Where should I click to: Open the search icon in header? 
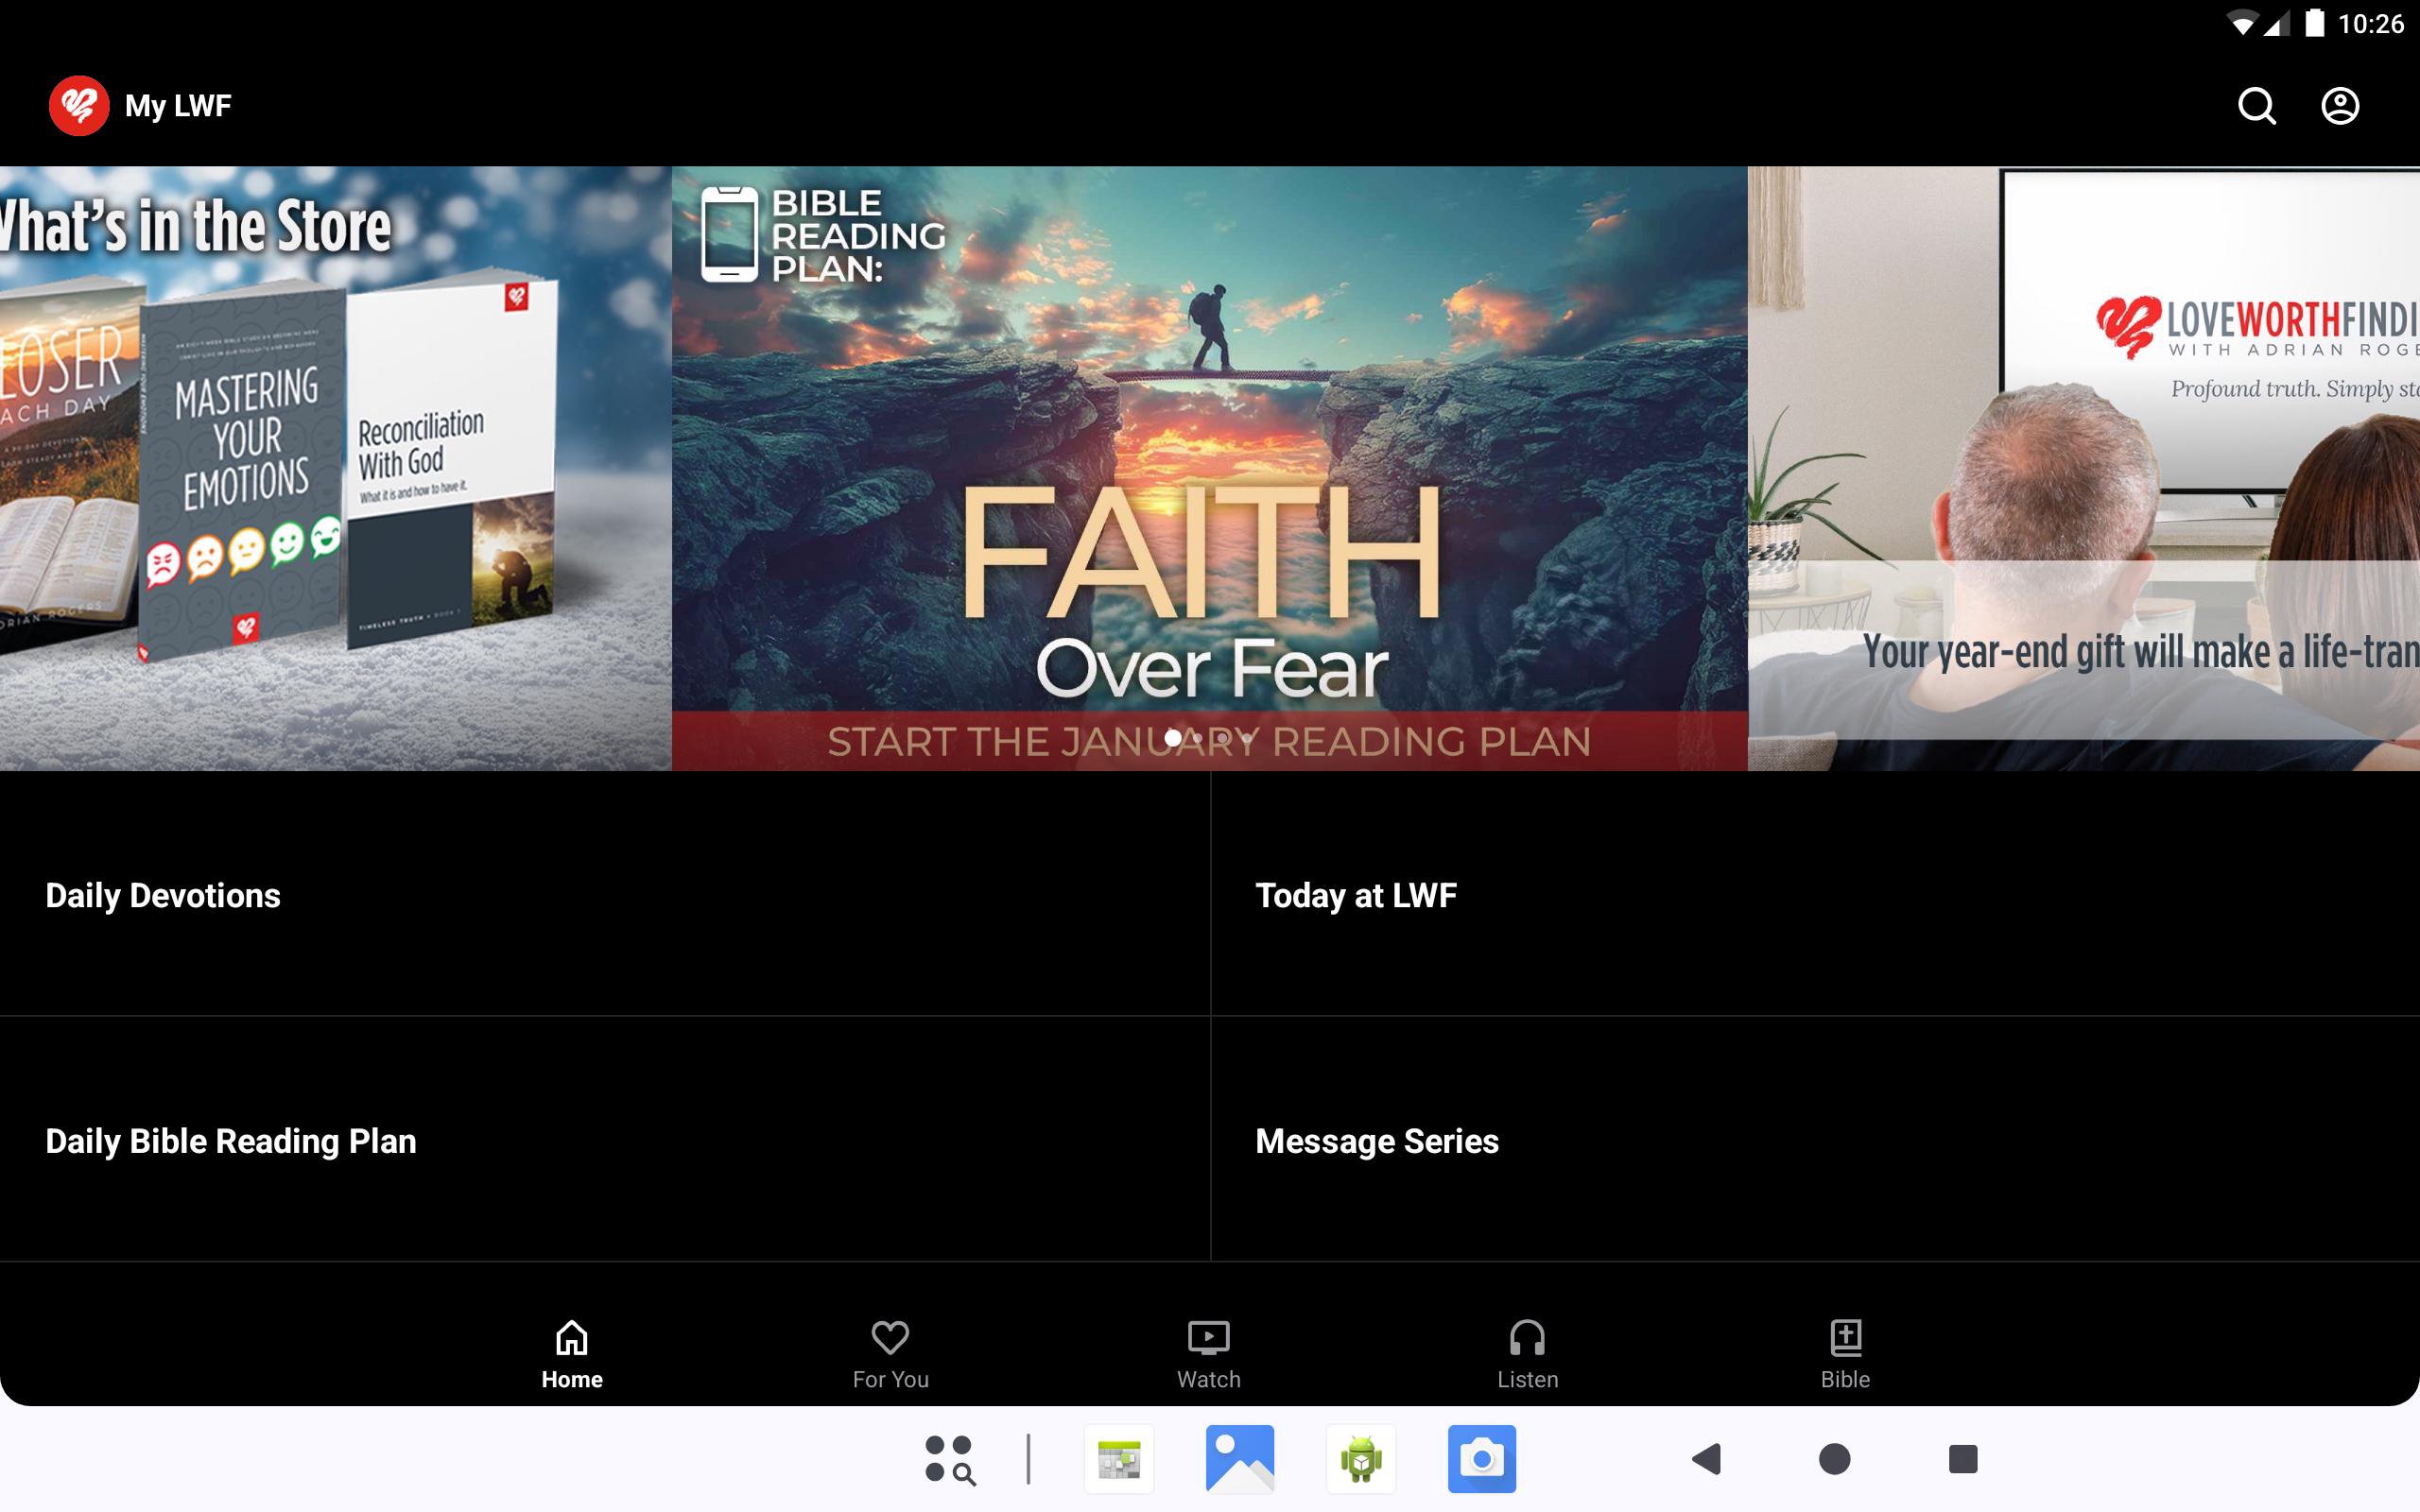click(x=2256, y=106)
